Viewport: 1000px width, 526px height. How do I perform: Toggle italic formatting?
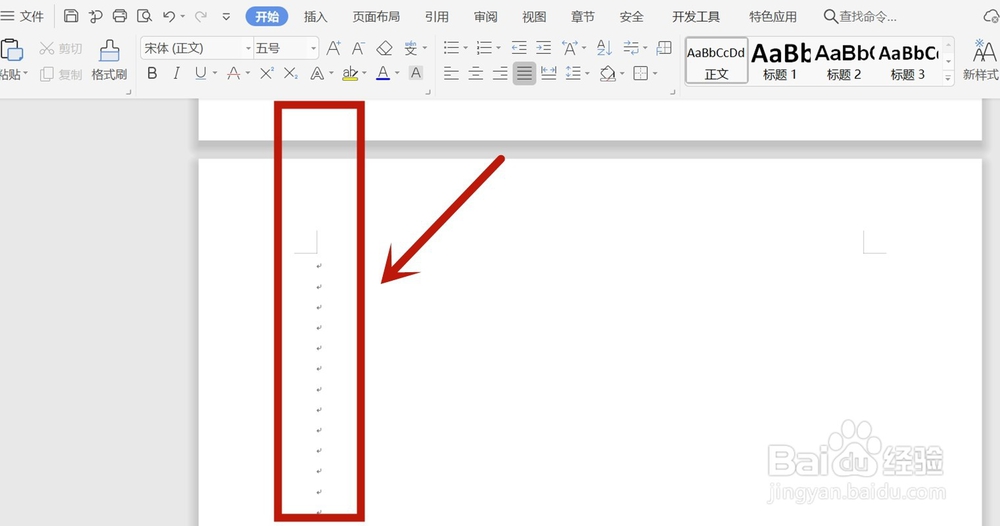coord(176,73)
